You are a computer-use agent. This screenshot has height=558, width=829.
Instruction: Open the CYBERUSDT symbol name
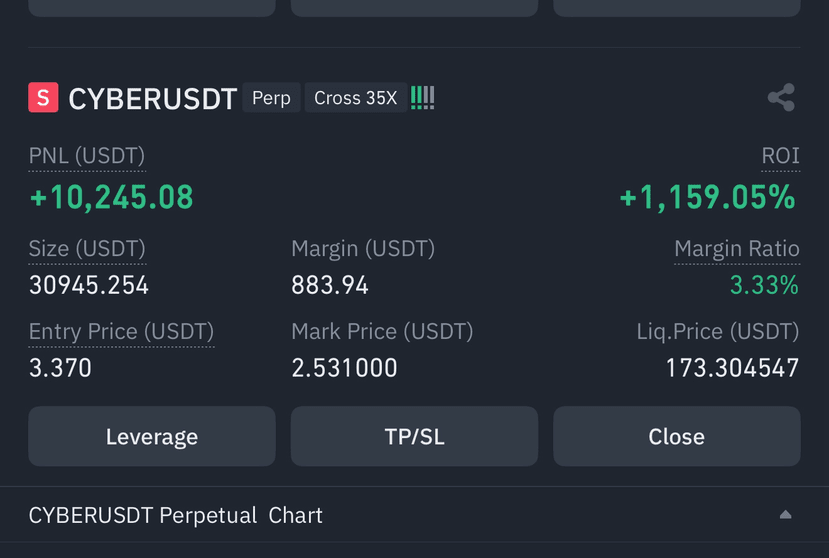coord(153,99)
